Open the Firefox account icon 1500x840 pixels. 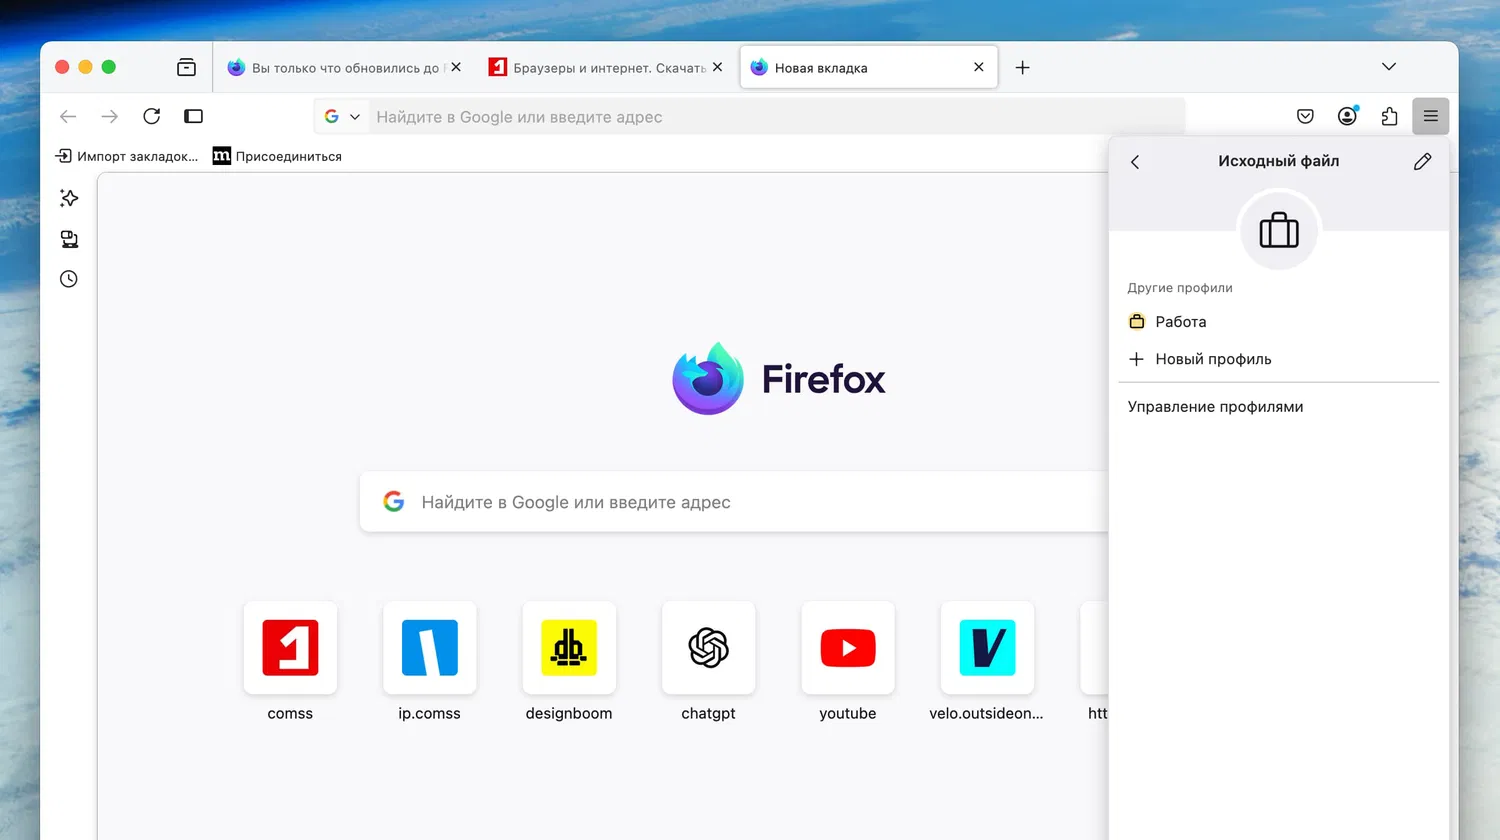1347,116
